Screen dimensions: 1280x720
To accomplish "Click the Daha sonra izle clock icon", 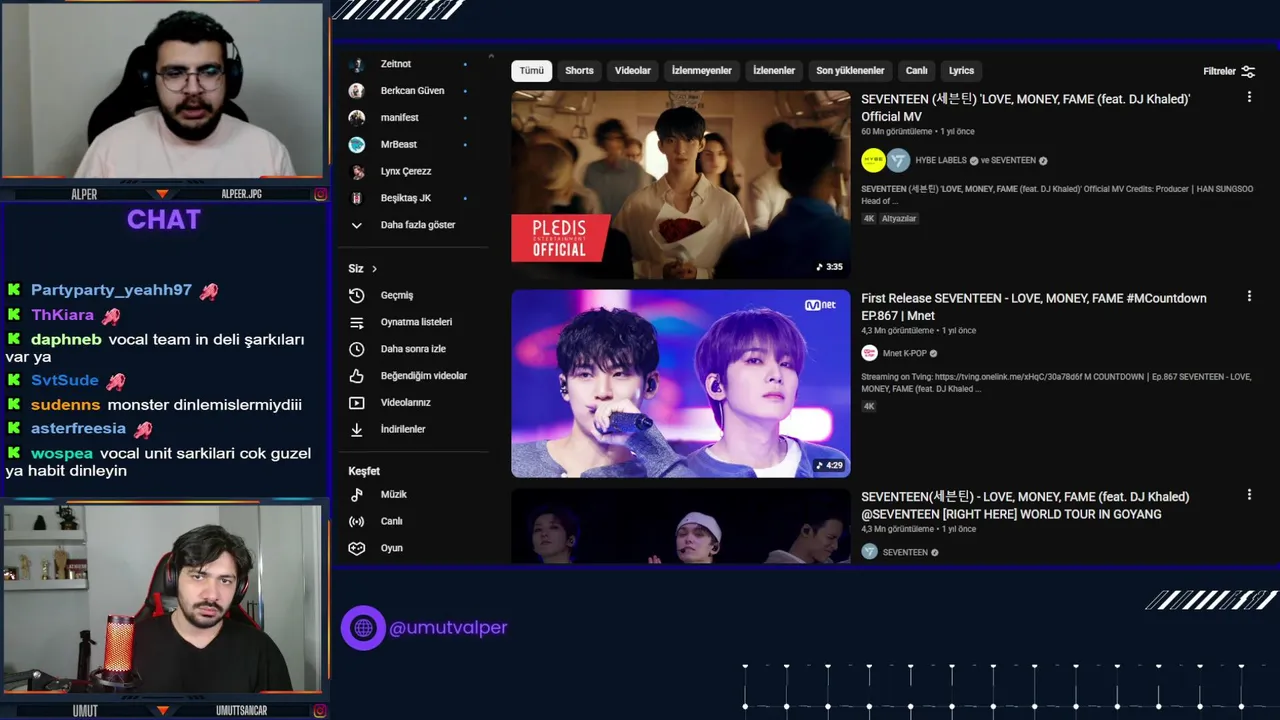I will pyautogui.click(x=357, y=349).
